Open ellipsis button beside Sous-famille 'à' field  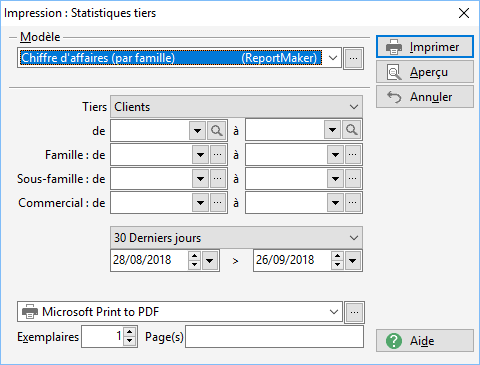[x=353, y=179]
